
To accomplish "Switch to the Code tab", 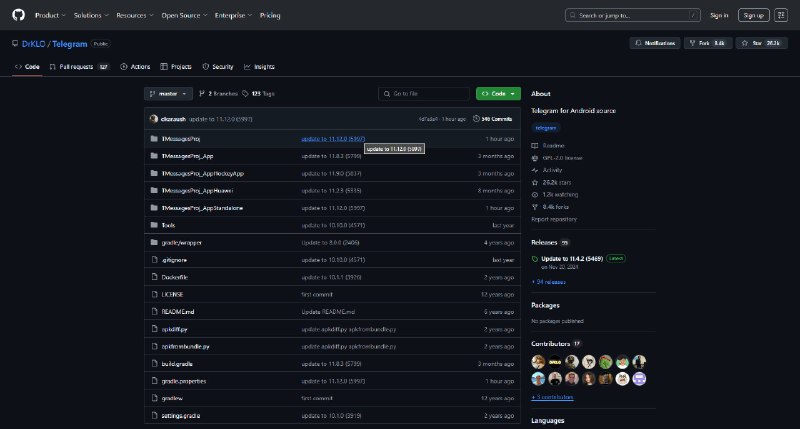I will (27, 67).
